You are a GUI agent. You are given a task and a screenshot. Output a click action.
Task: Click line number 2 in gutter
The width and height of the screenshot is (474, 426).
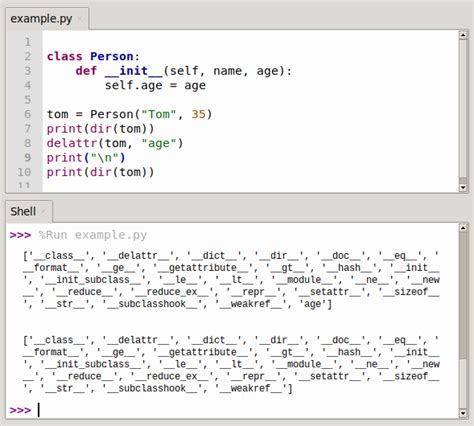pyautogui.click(x=28, y=56)
